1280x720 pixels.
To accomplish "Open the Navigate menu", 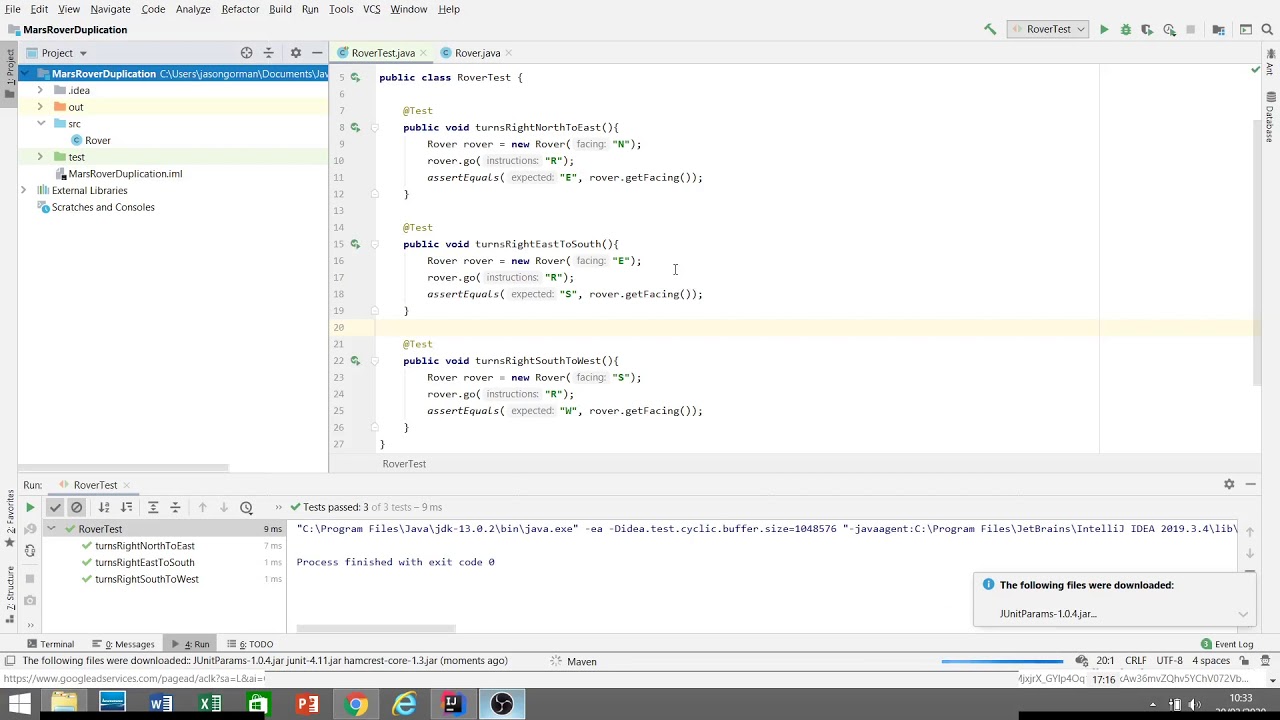I will click(x=110, y=9).
